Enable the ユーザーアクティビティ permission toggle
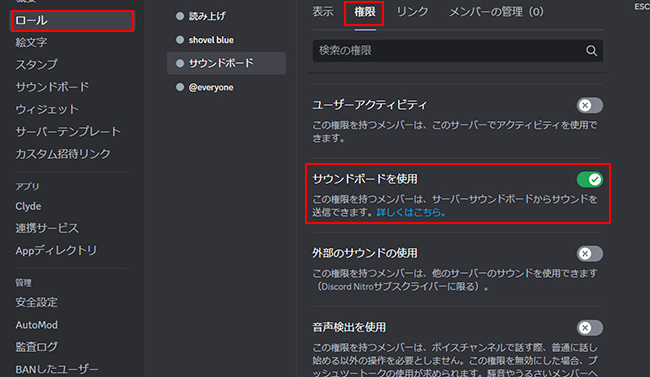Image resolution: width=650 pixels, height=377 pixels. [589, 105]
